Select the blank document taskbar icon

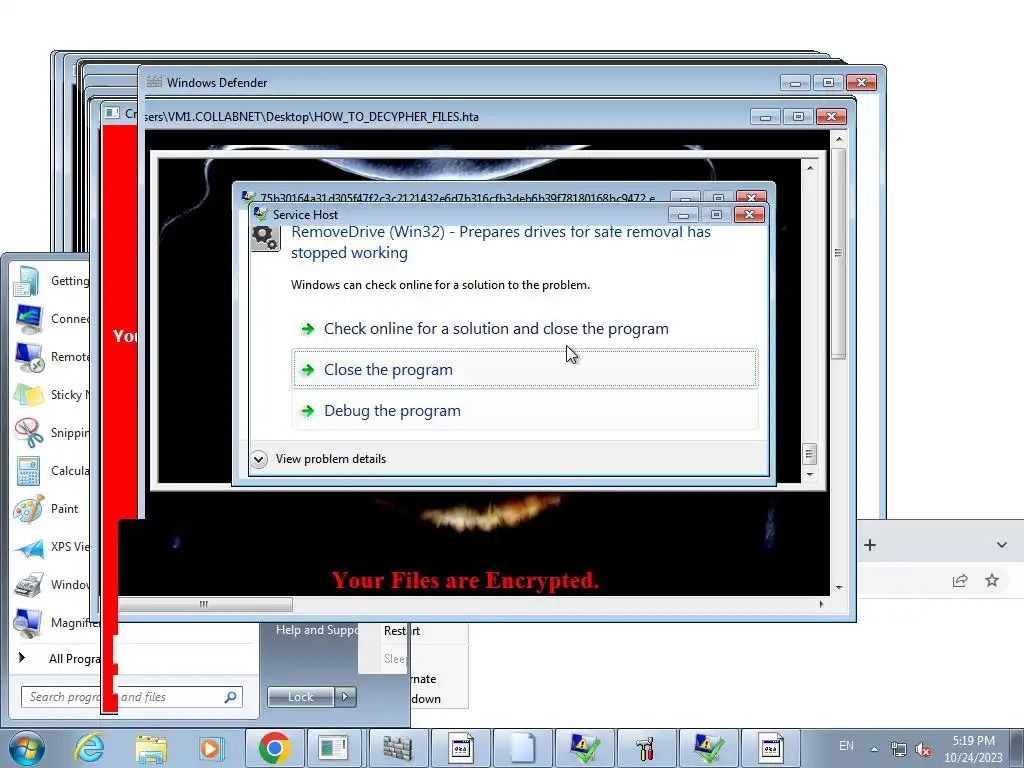(x=522, y=748)
